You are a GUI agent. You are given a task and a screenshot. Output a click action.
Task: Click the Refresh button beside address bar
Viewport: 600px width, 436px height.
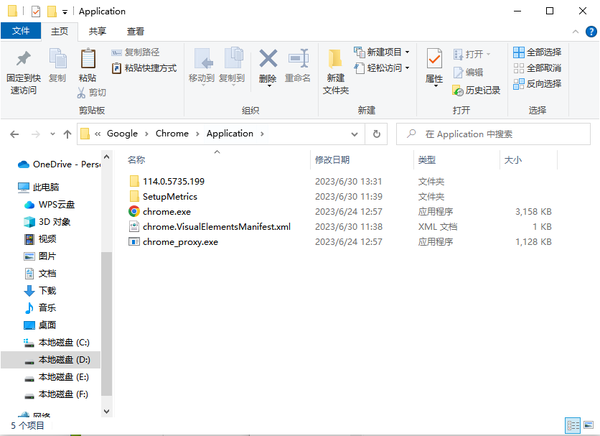377,134
